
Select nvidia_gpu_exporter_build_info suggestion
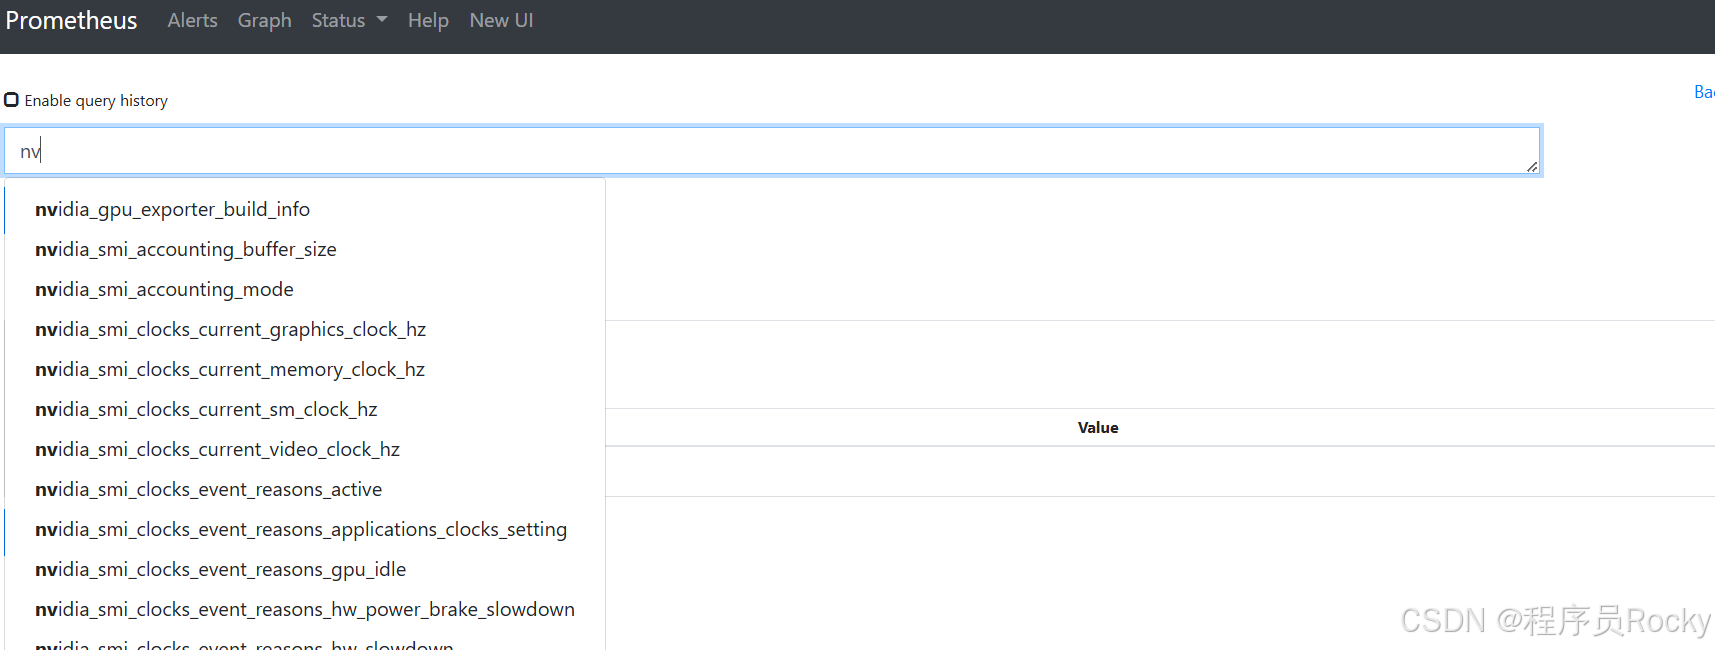172,209
